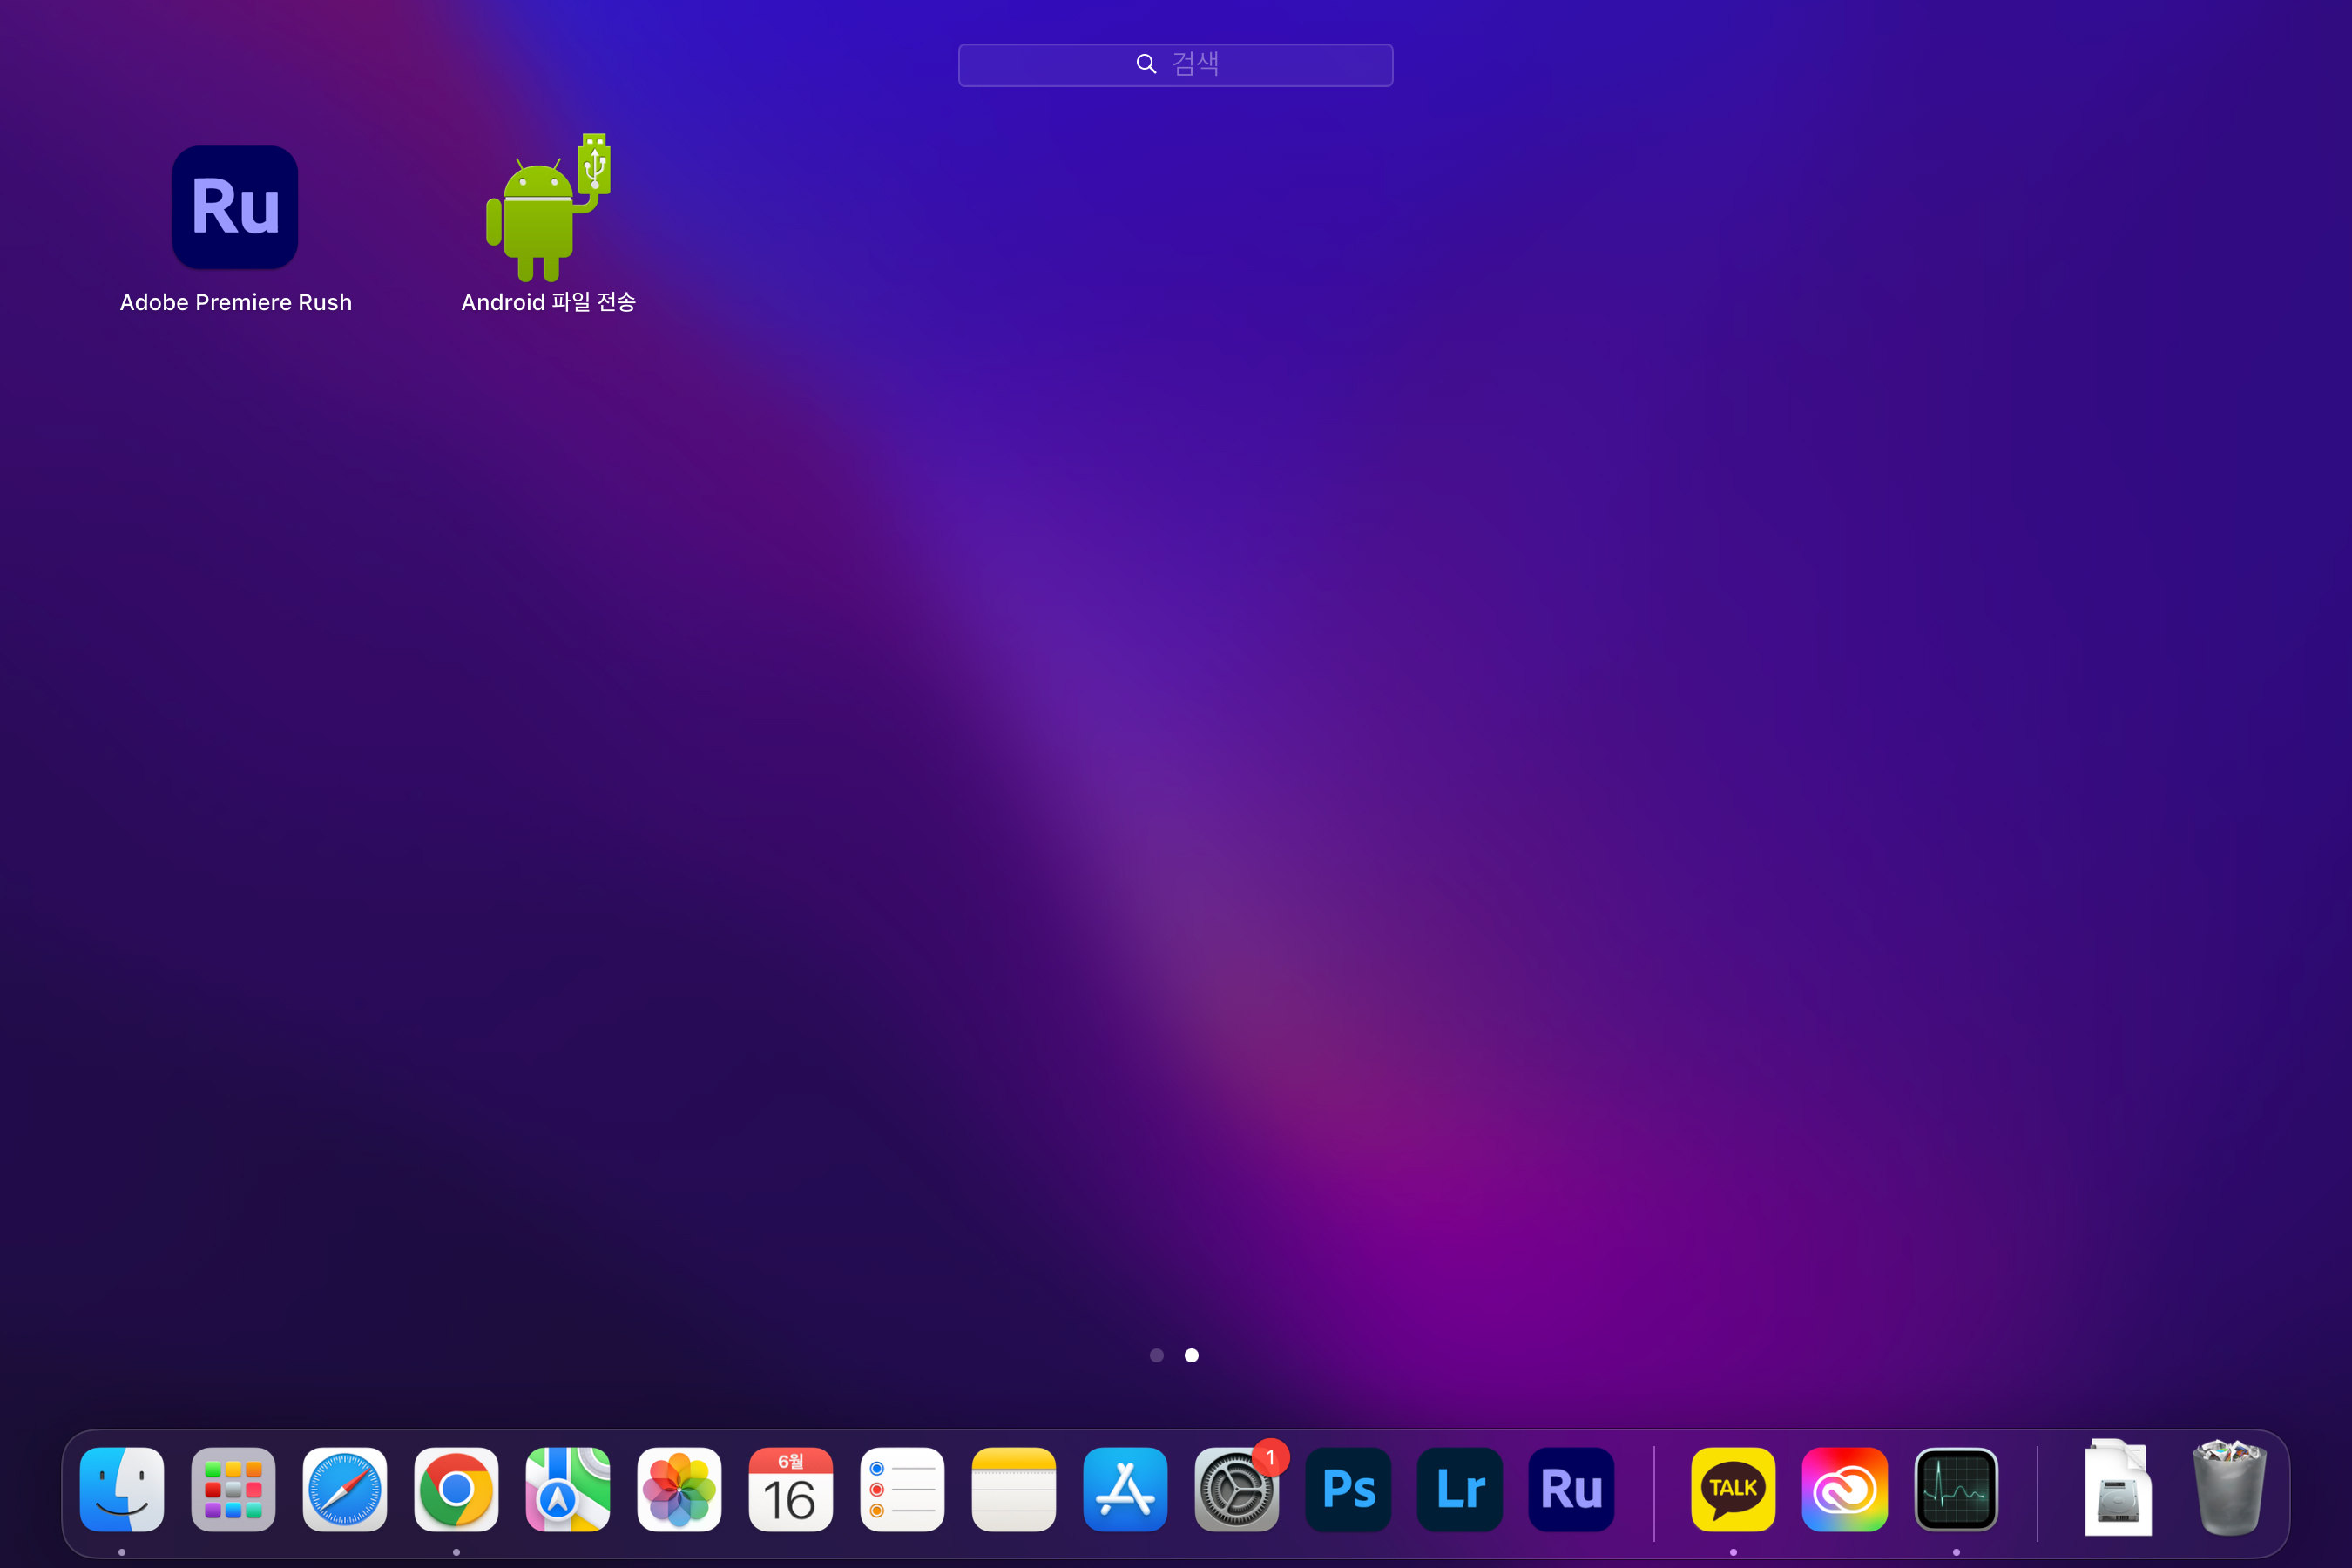Go to first Launchpad page dot
This screenshot has width=2352, height=1568.
[x=1157, y=1355]
